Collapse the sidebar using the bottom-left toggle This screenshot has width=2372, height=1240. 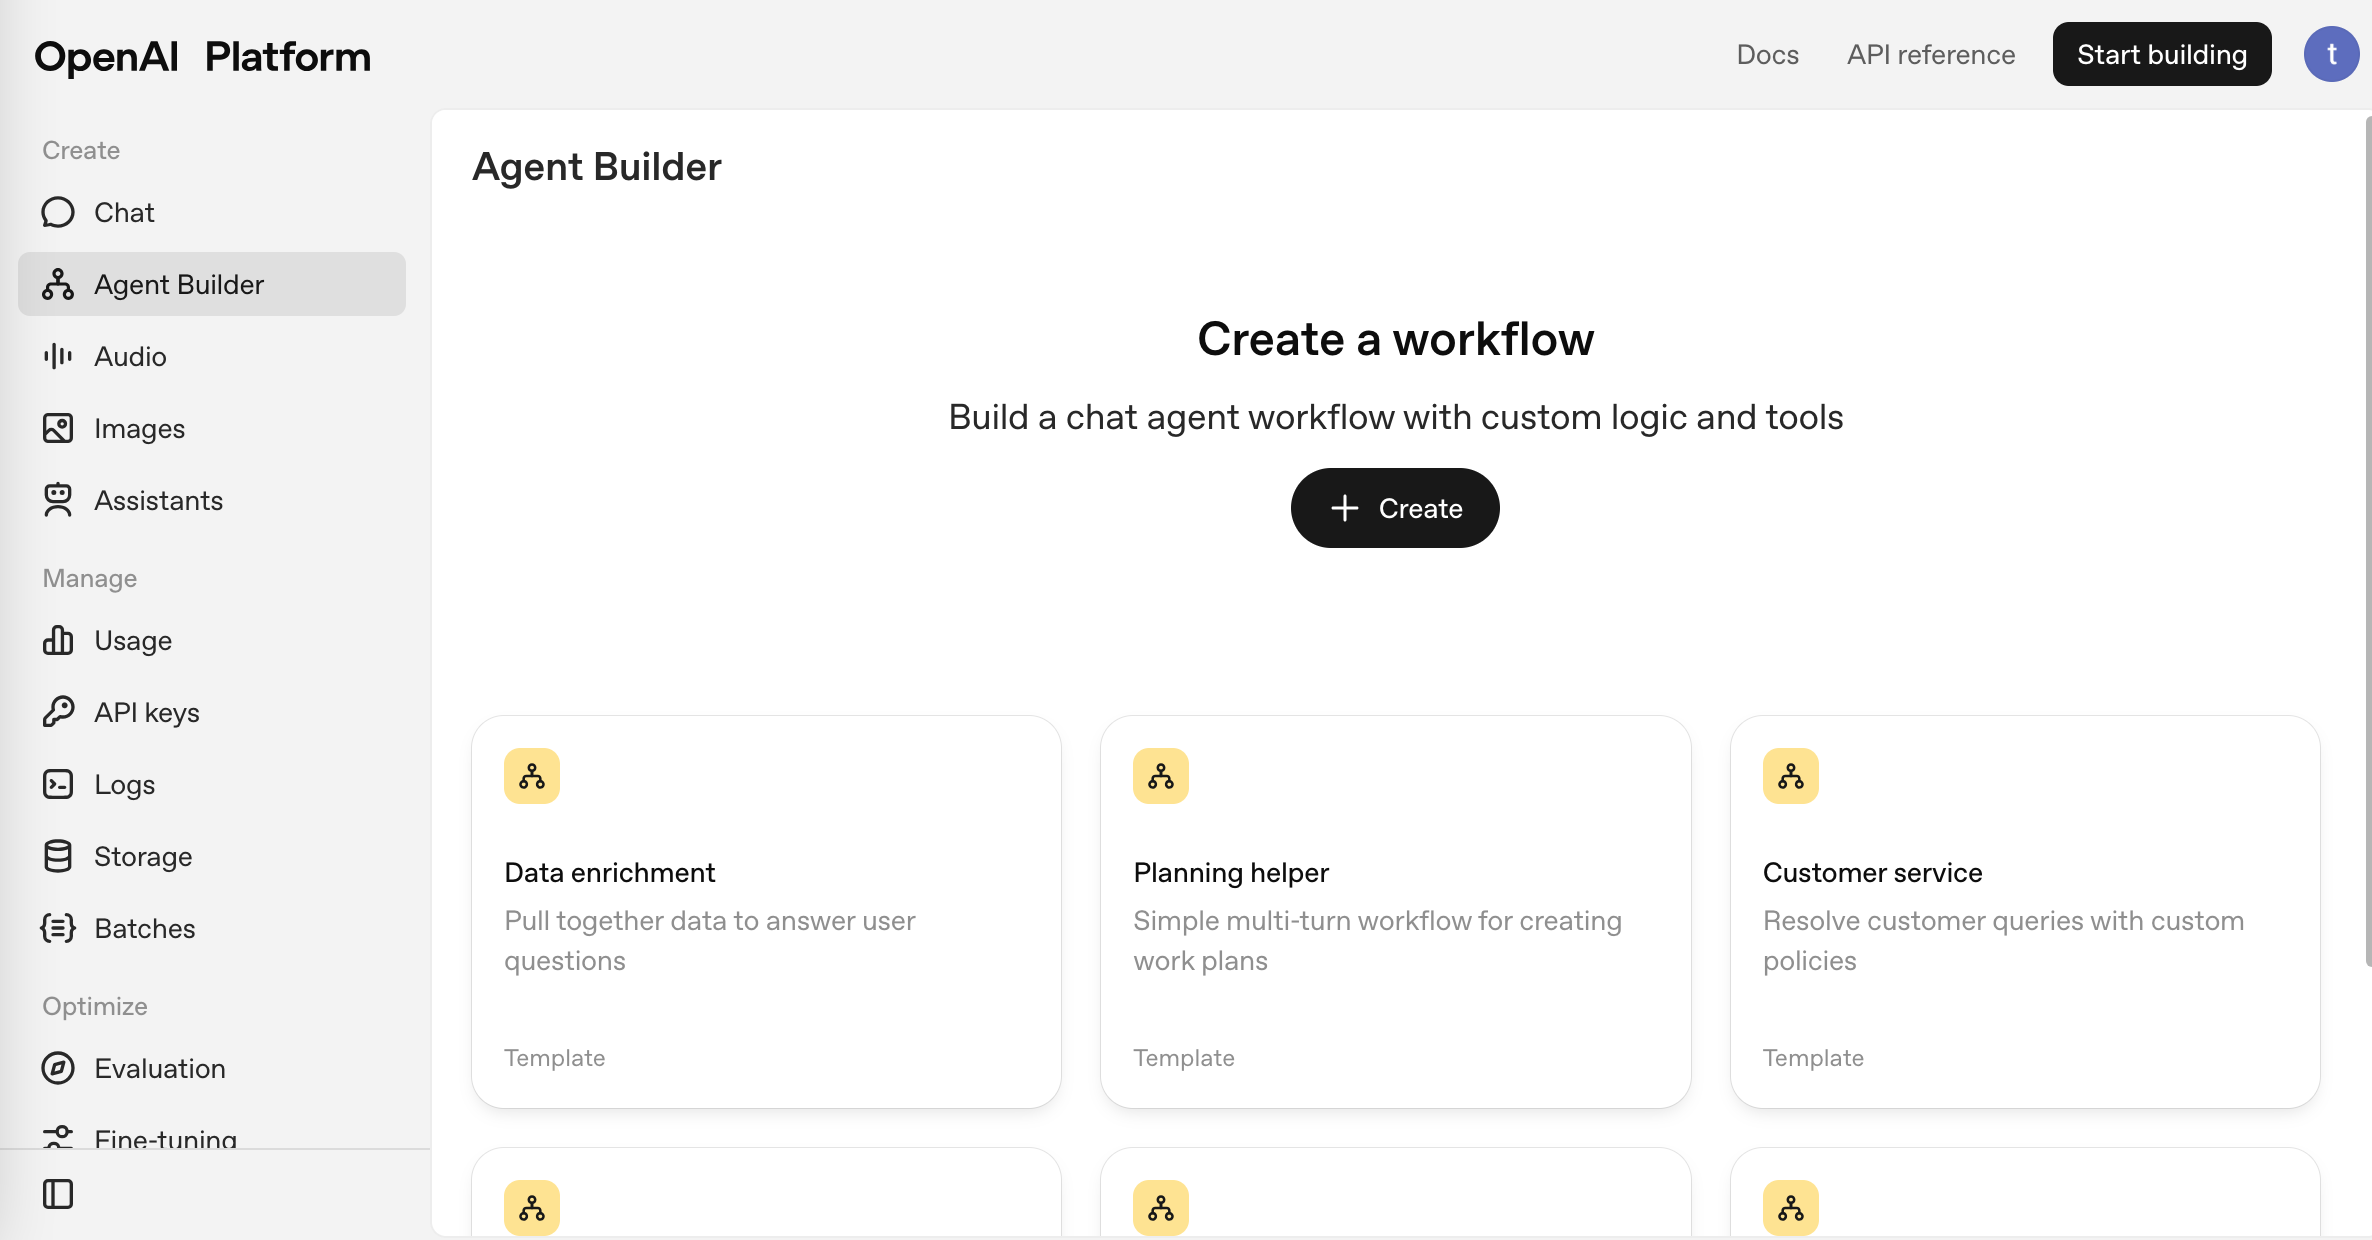point(57,1193)
